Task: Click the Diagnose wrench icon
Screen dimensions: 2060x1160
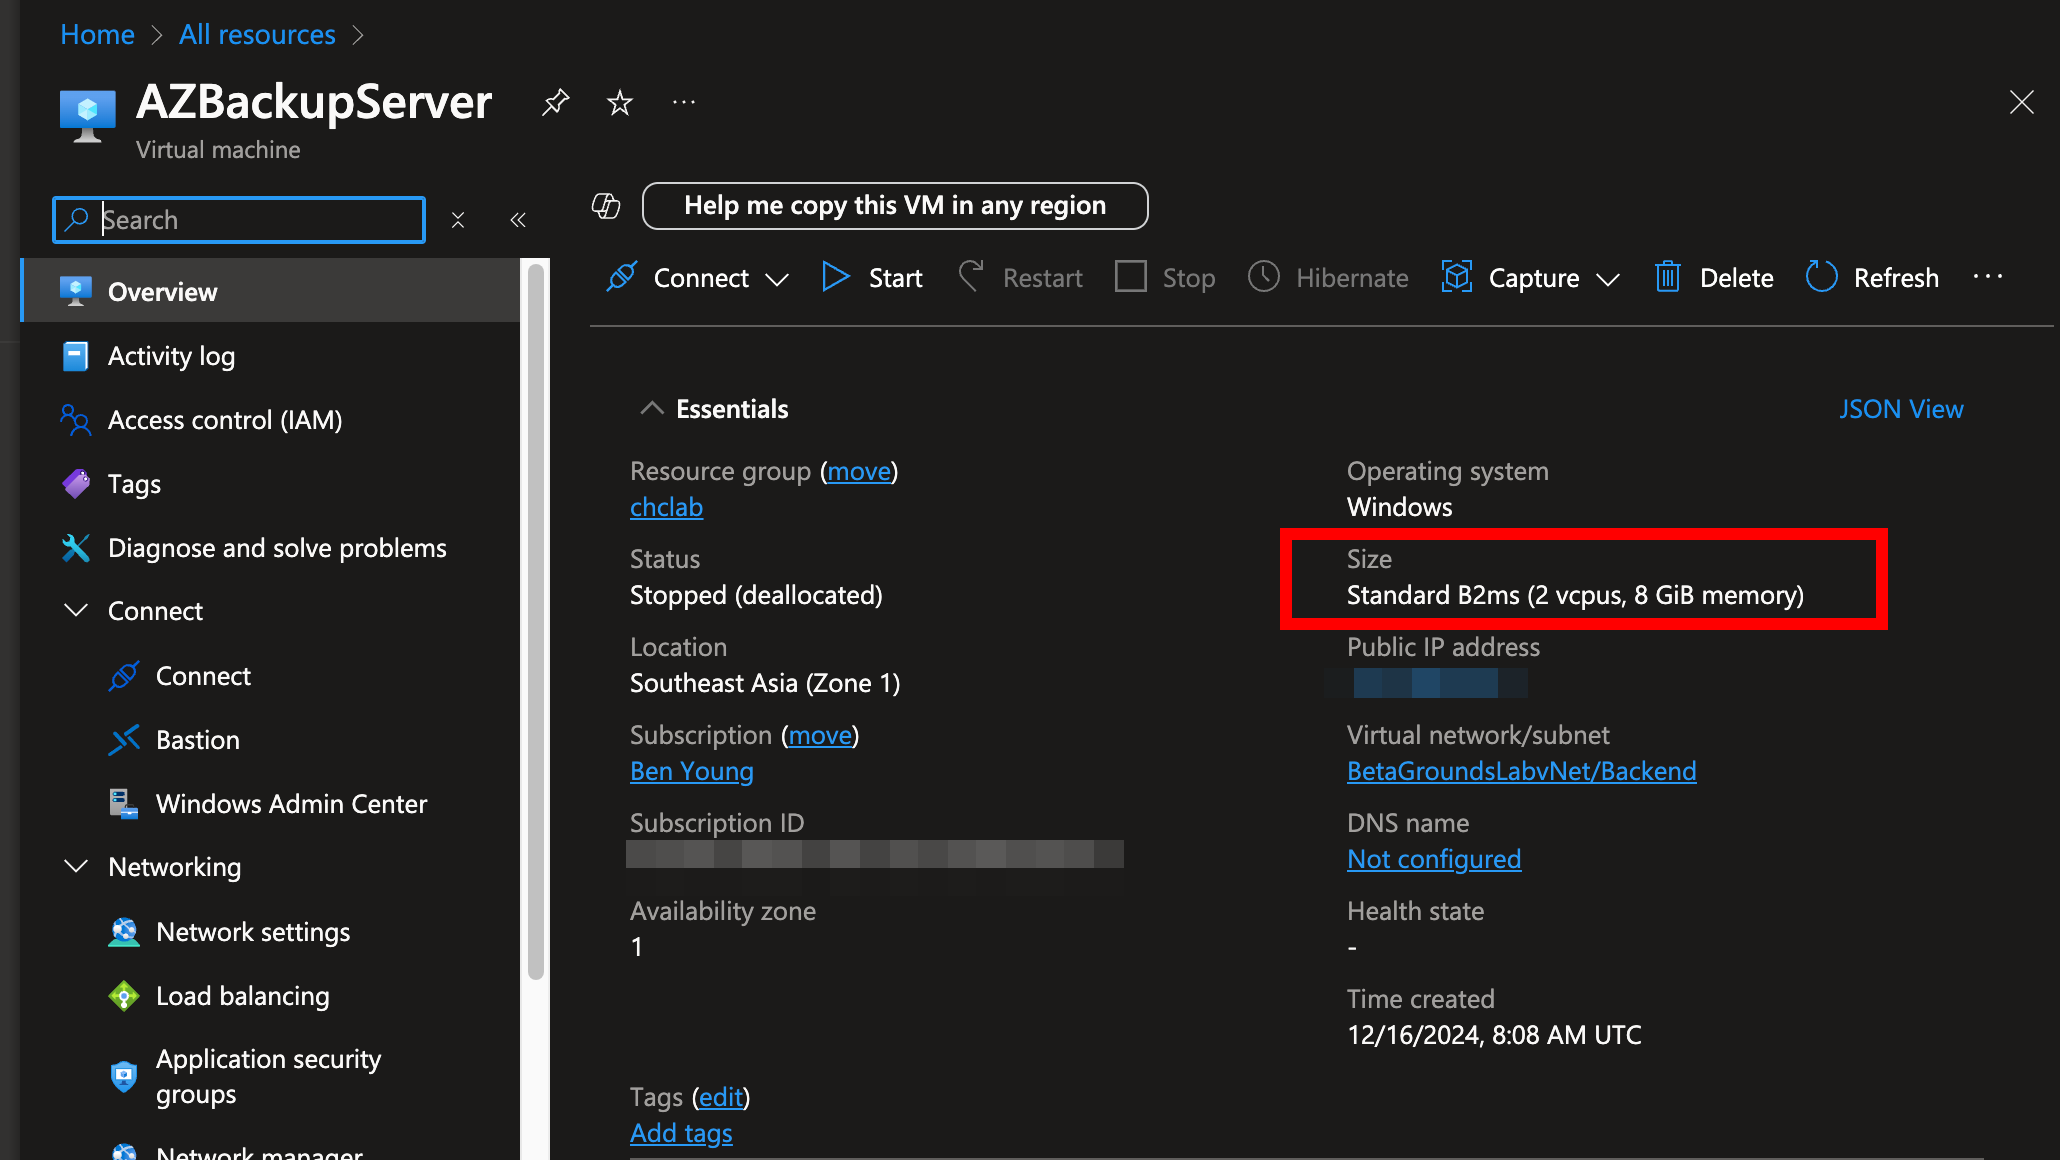Action: click(75, 548)
